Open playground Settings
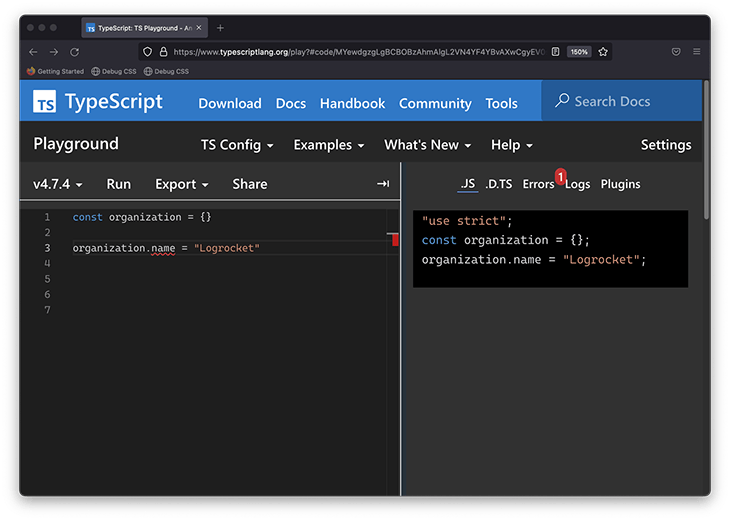730x520 pixels. point(666,145)
